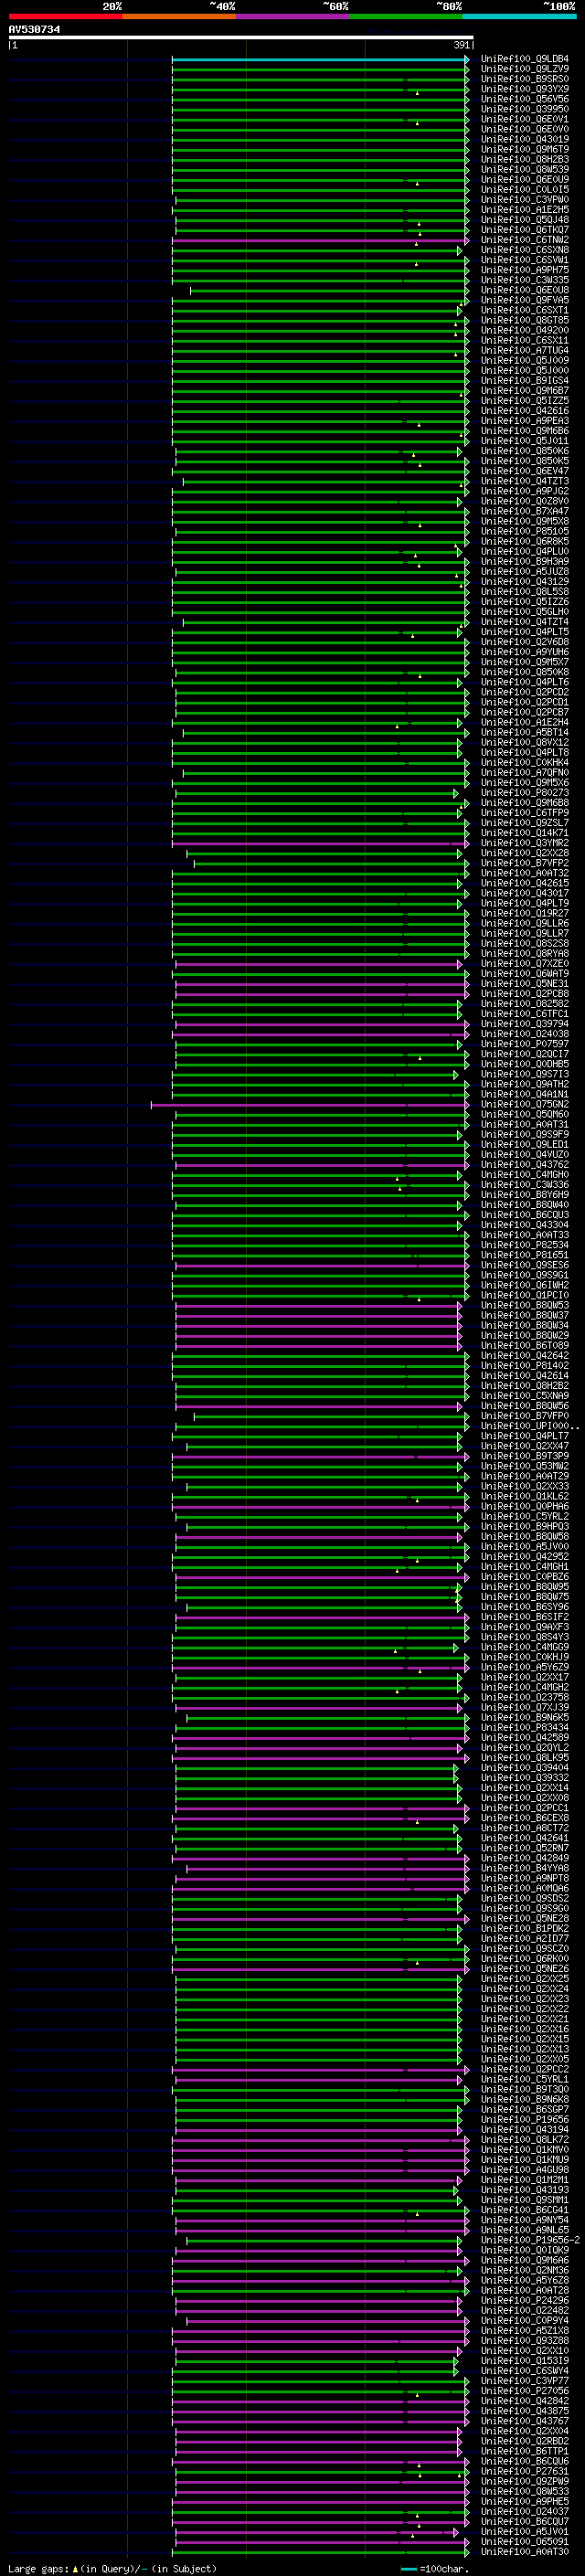Select hit UniRef100_Q9ATH2

(x=525, y=1084)
